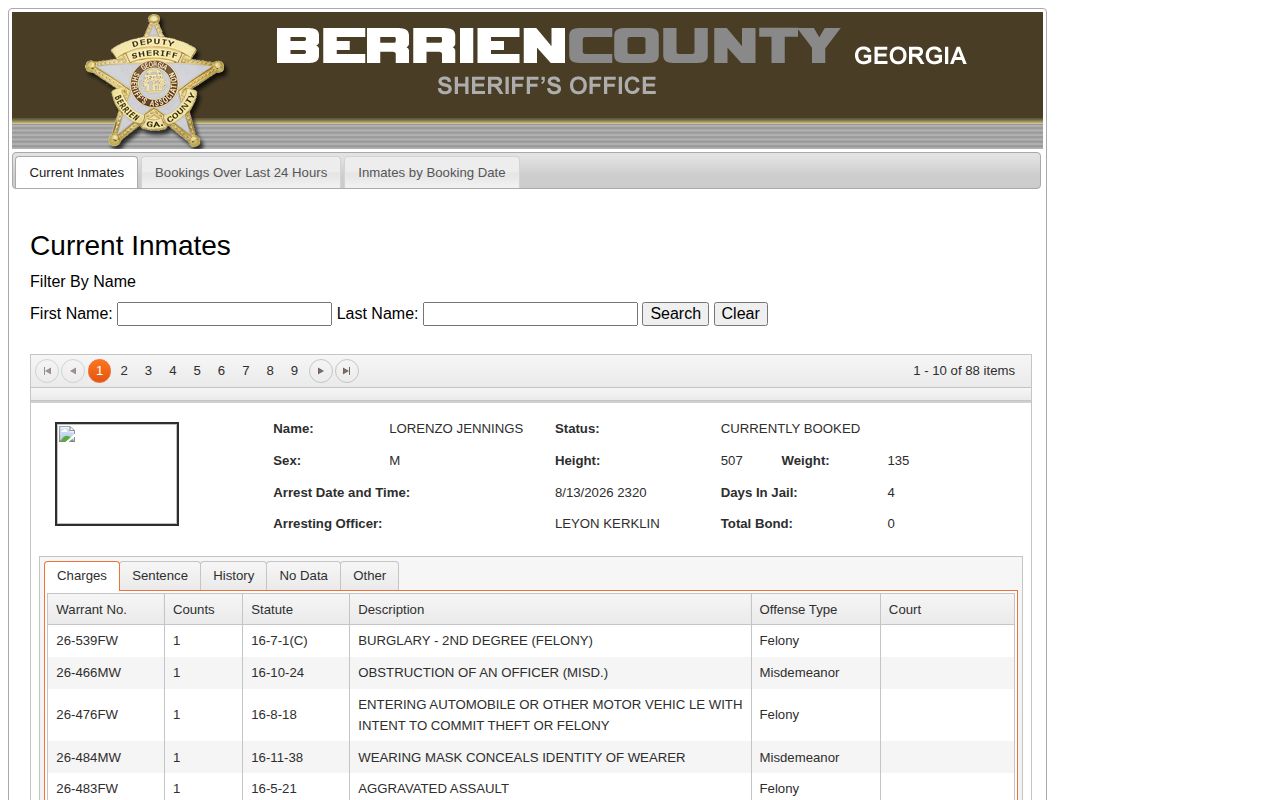Open the inmate History tab
The width and height of the screenshot is (1280, 800).
tap(234, 576)
